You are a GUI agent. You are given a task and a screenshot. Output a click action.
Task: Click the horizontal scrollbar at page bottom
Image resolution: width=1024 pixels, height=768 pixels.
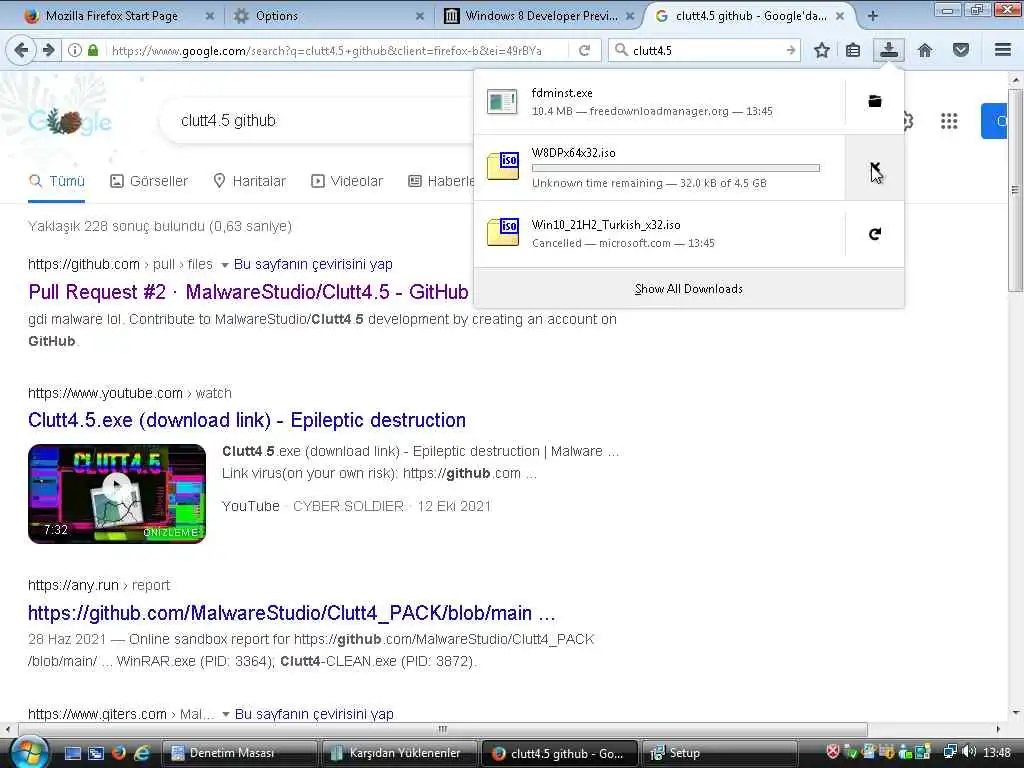click(443, 729)
